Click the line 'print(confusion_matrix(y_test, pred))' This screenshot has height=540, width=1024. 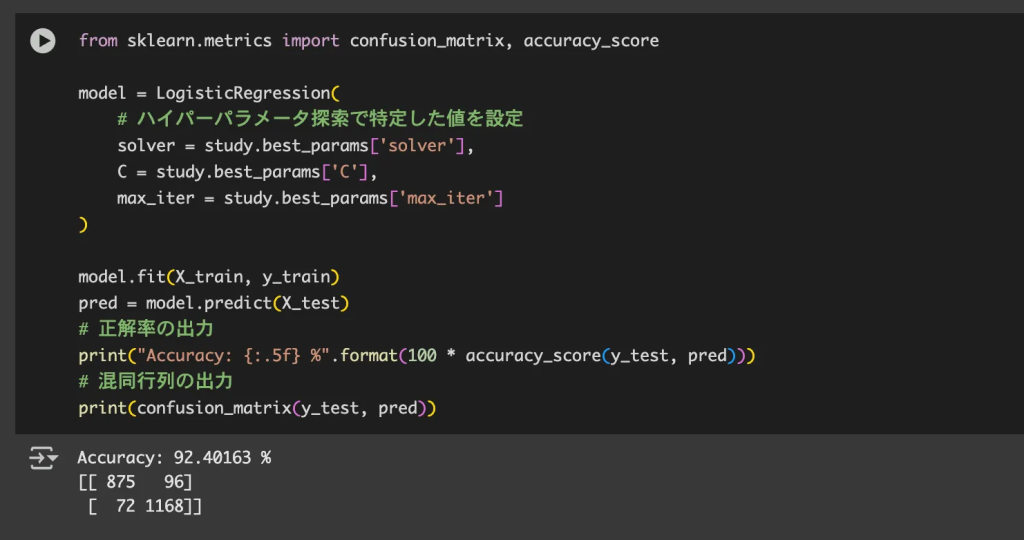[x=257, y=408]
